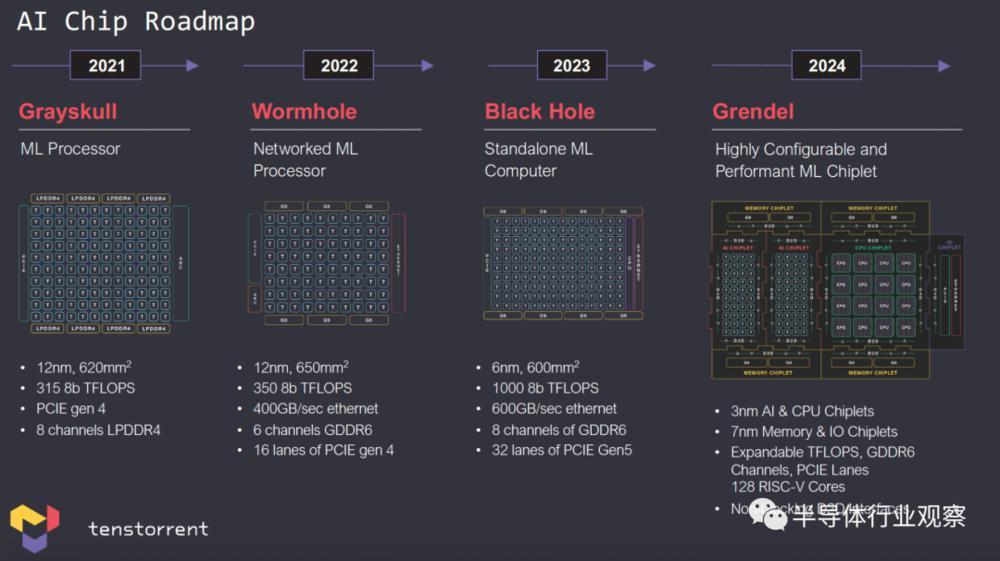The image size is (1000, 561).
Task: Click the 2023 year box
Action: pos(571,65)
